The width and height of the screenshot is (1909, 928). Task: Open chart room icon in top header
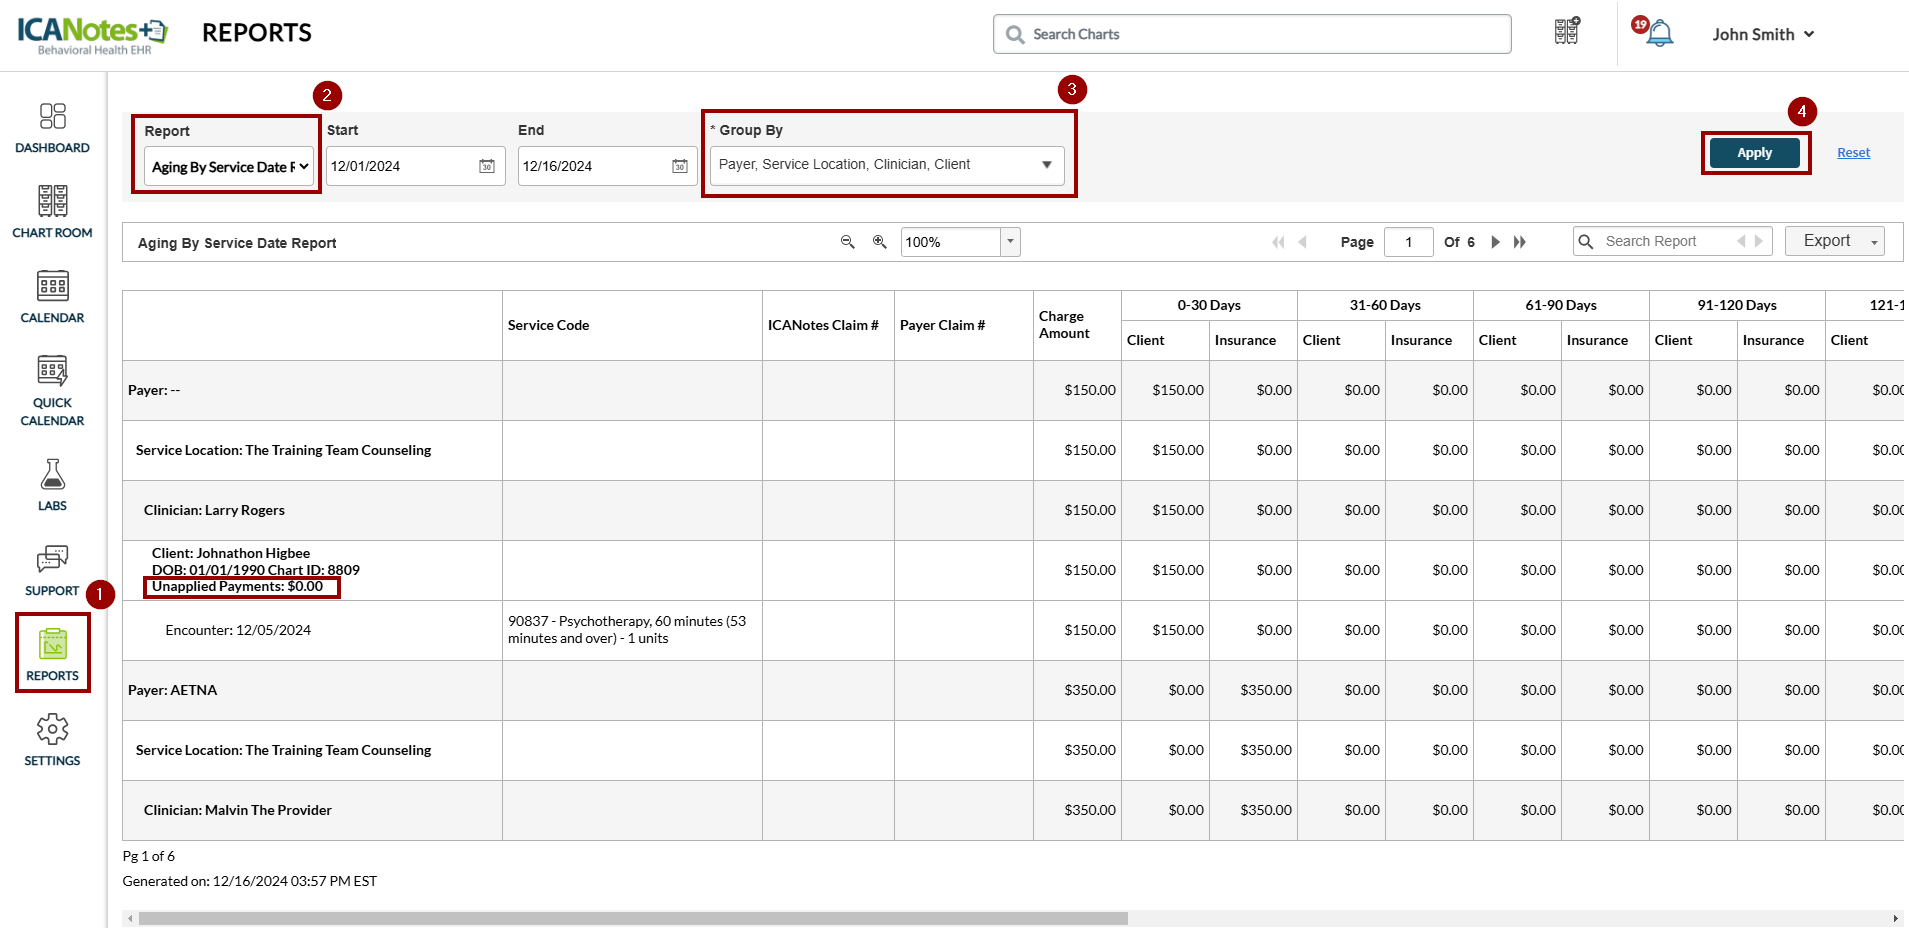[x=1566, y=32]
